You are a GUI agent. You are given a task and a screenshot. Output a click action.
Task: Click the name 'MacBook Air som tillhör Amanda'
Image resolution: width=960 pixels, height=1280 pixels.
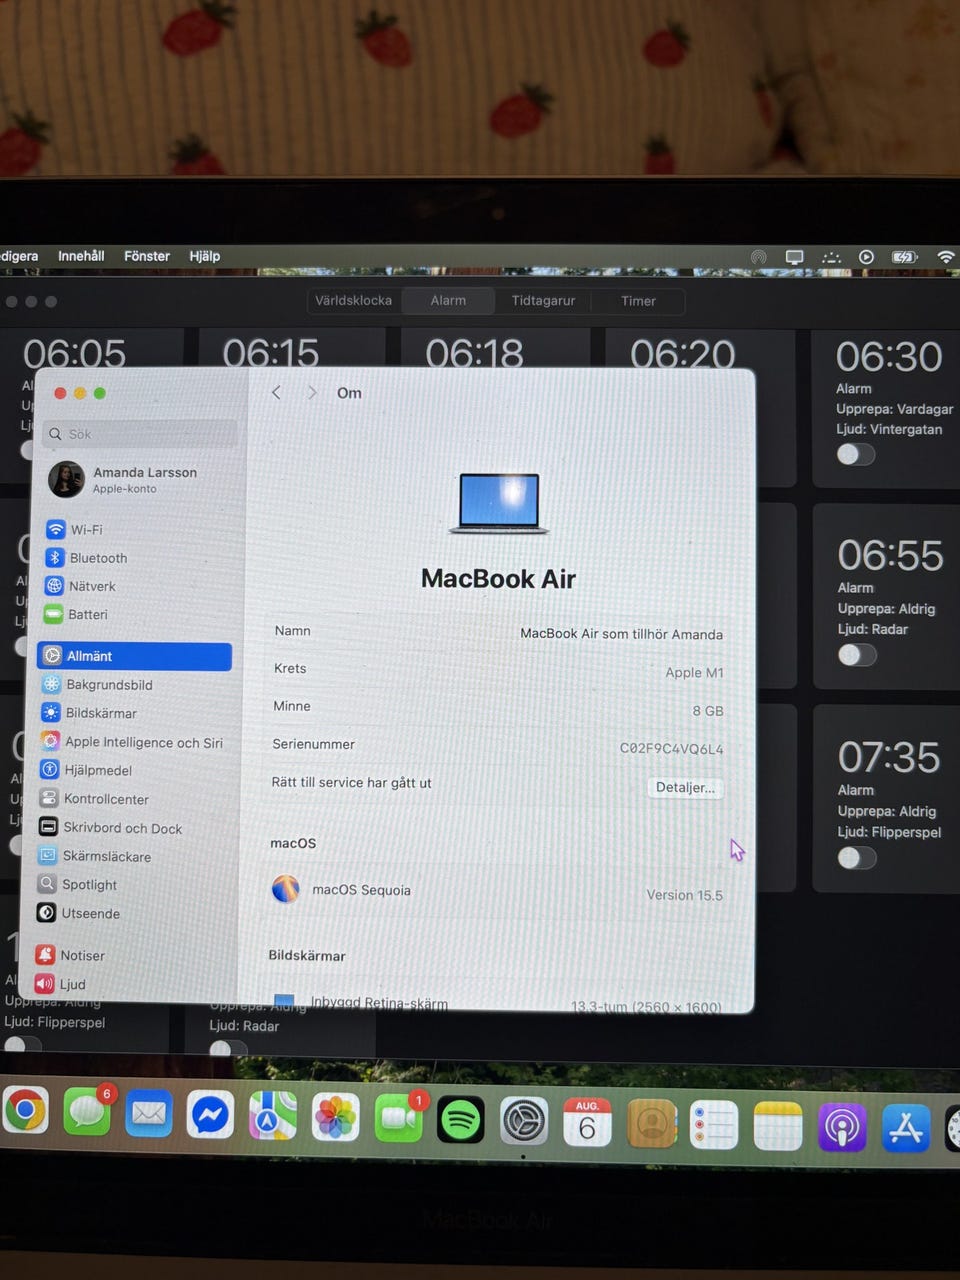pos(621,634)
